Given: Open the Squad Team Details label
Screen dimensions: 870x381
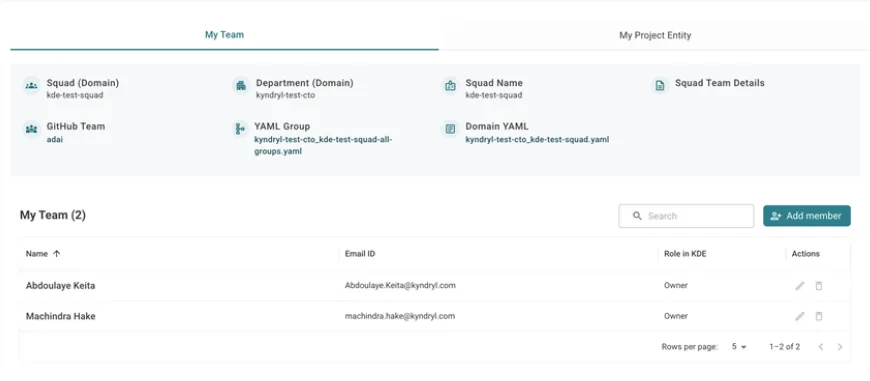Looking at the screenshot, I should [720, 83].
